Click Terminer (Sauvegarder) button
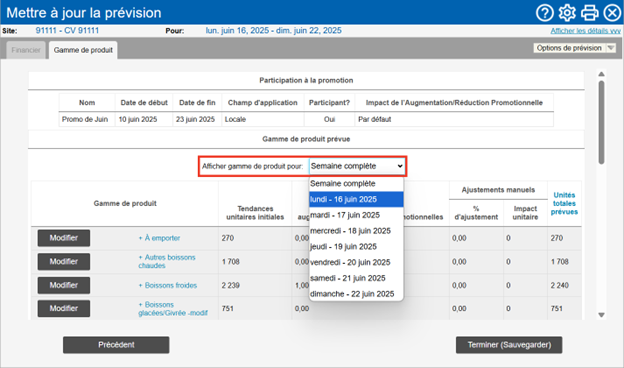 tap(509, 345)
